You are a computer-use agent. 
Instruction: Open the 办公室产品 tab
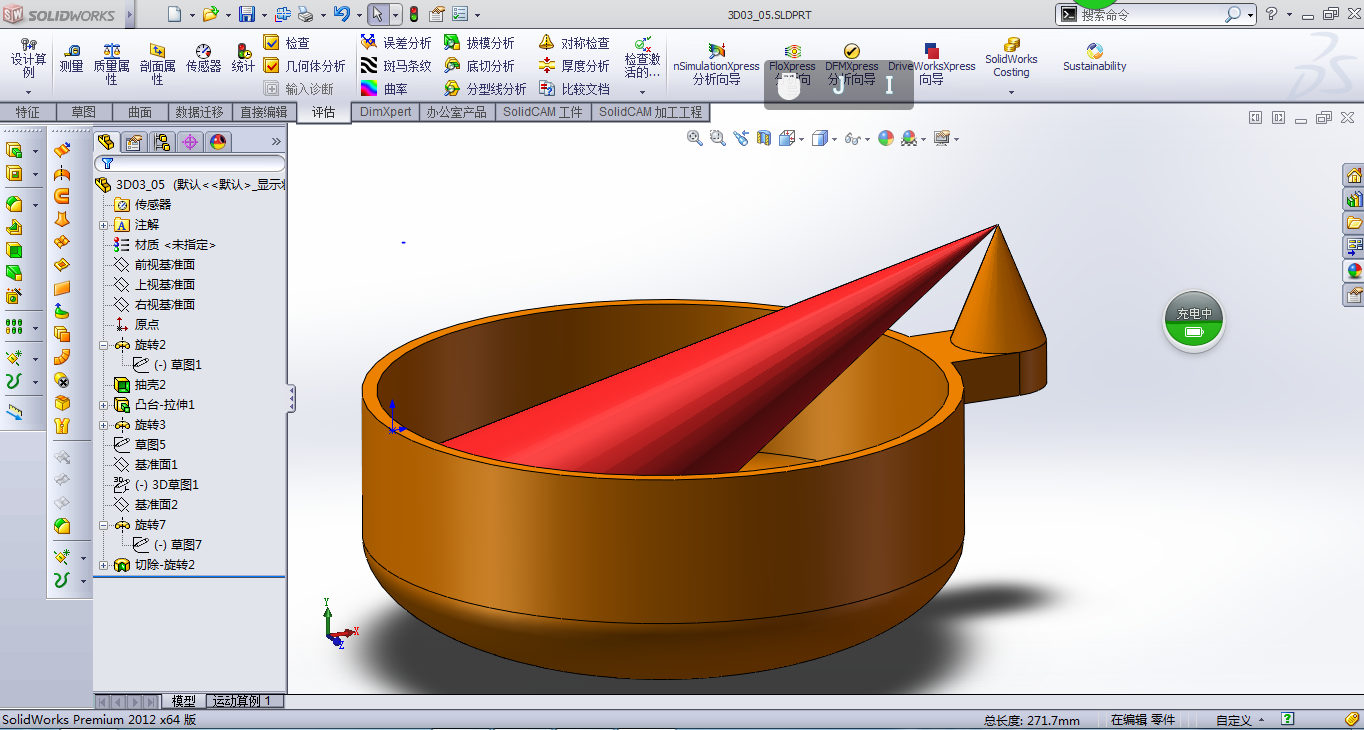pos(456,112)
